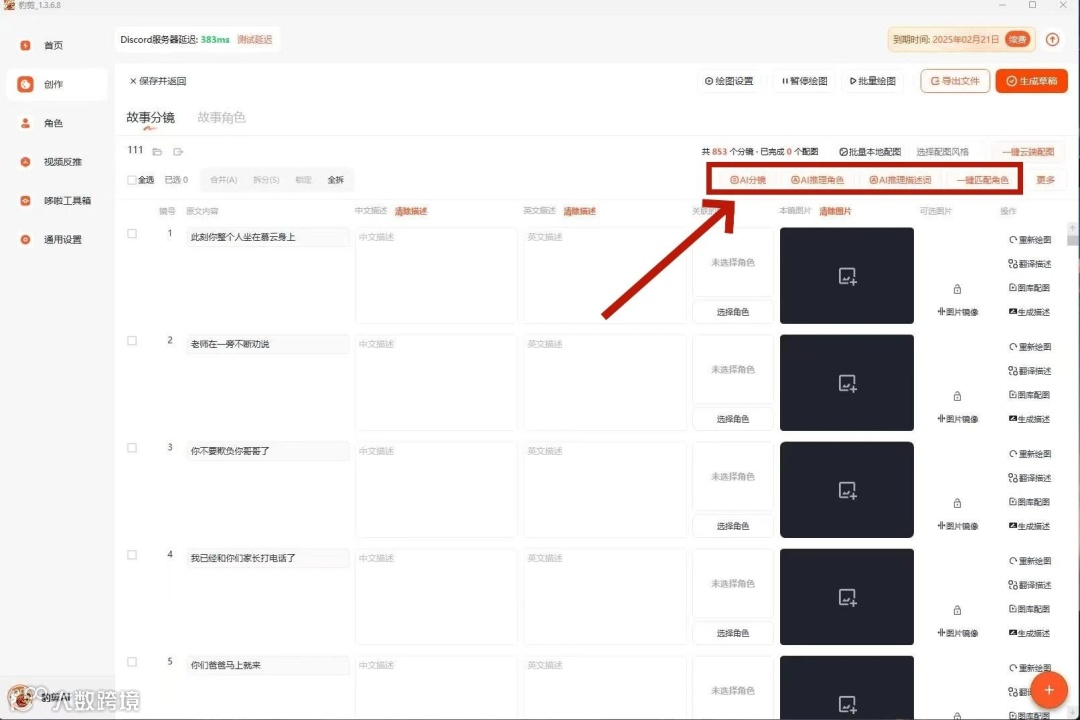Viewport: 1080px width, 720px height.
Task: Click the upload arrow icon beside 续费
Action: (1052, 40)
